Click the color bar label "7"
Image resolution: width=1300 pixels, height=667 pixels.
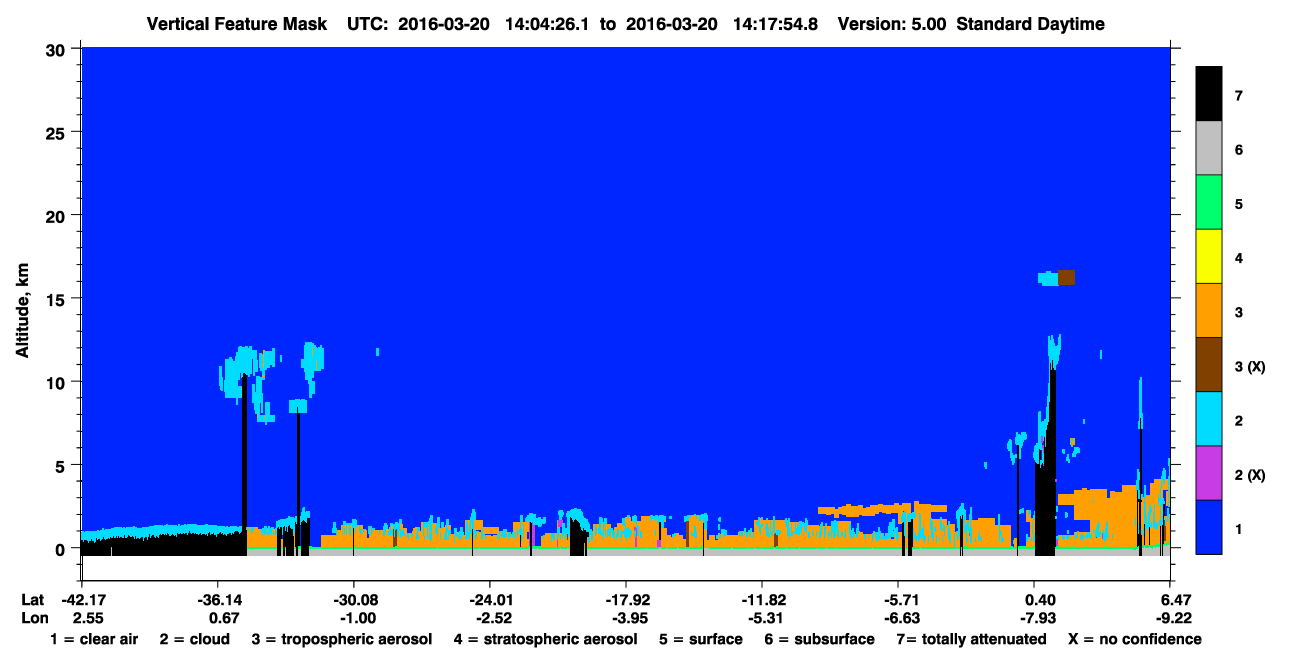1238,96
